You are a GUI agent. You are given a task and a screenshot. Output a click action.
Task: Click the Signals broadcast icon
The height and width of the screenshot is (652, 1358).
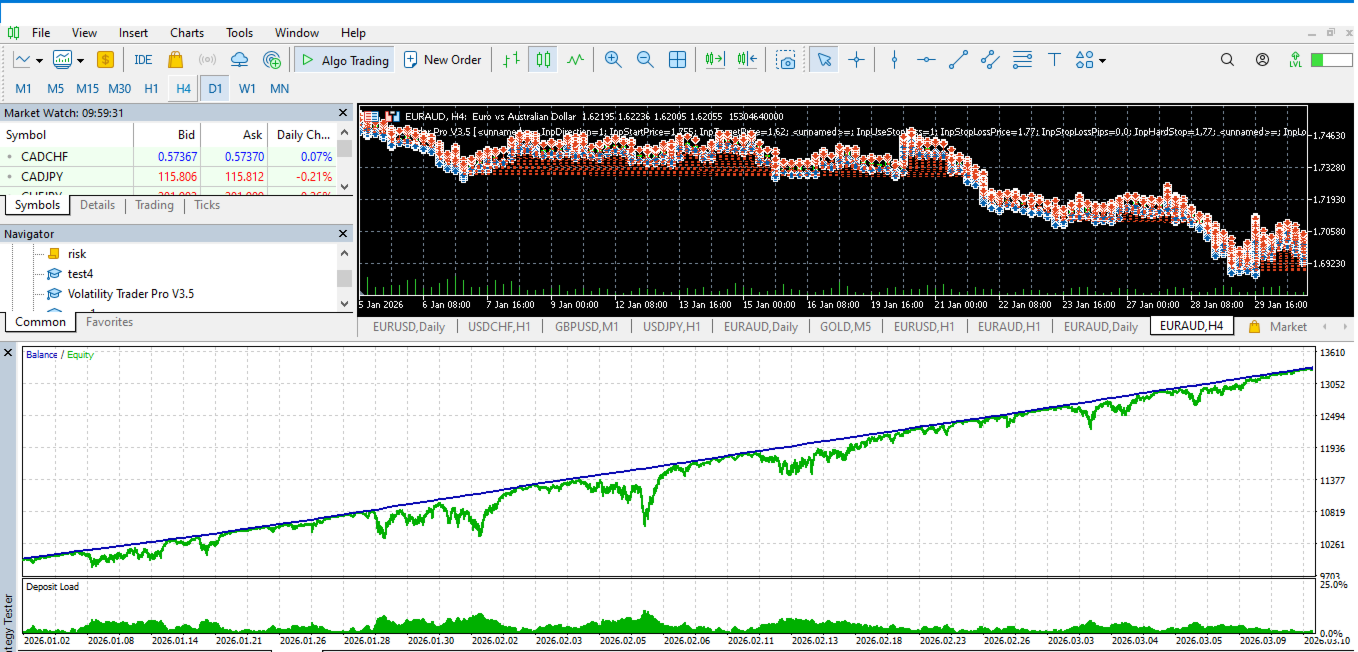(x=207, y=60)
